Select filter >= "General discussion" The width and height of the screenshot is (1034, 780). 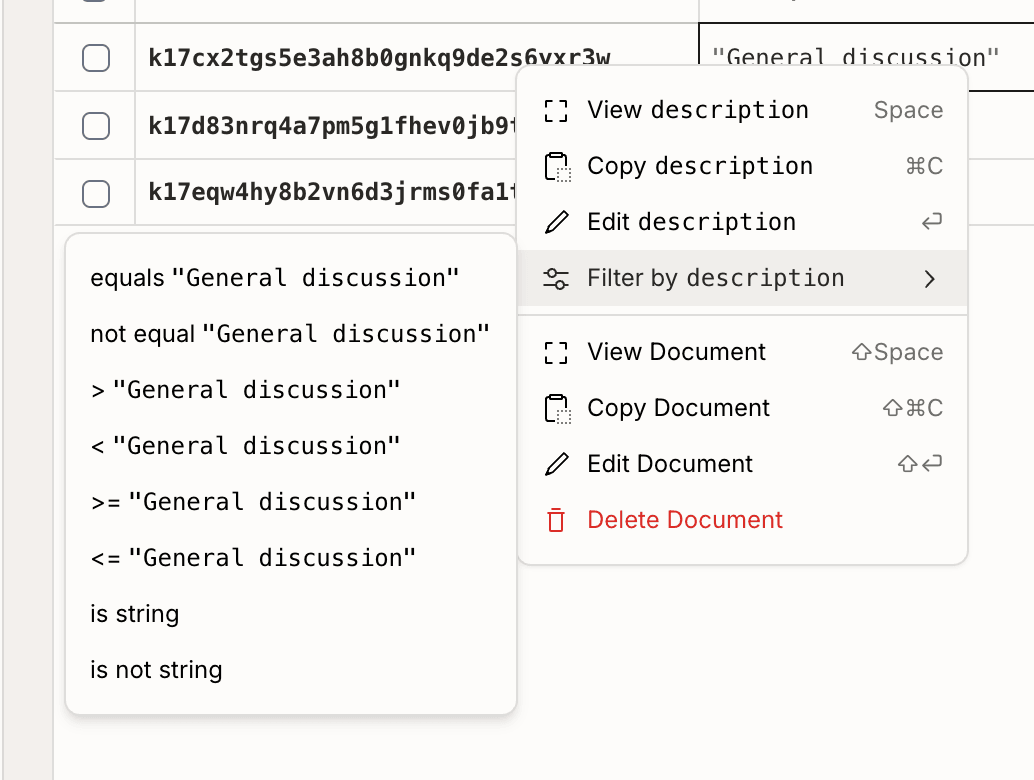click(291, 502)
